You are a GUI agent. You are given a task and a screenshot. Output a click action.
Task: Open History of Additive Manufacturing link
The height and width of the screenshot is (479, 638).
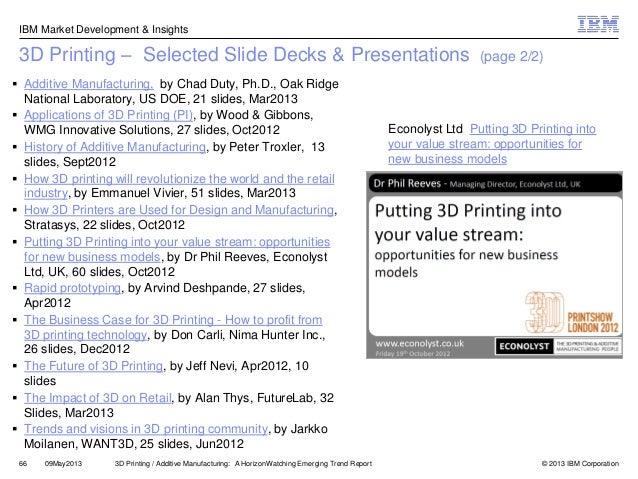coord(115,147)
